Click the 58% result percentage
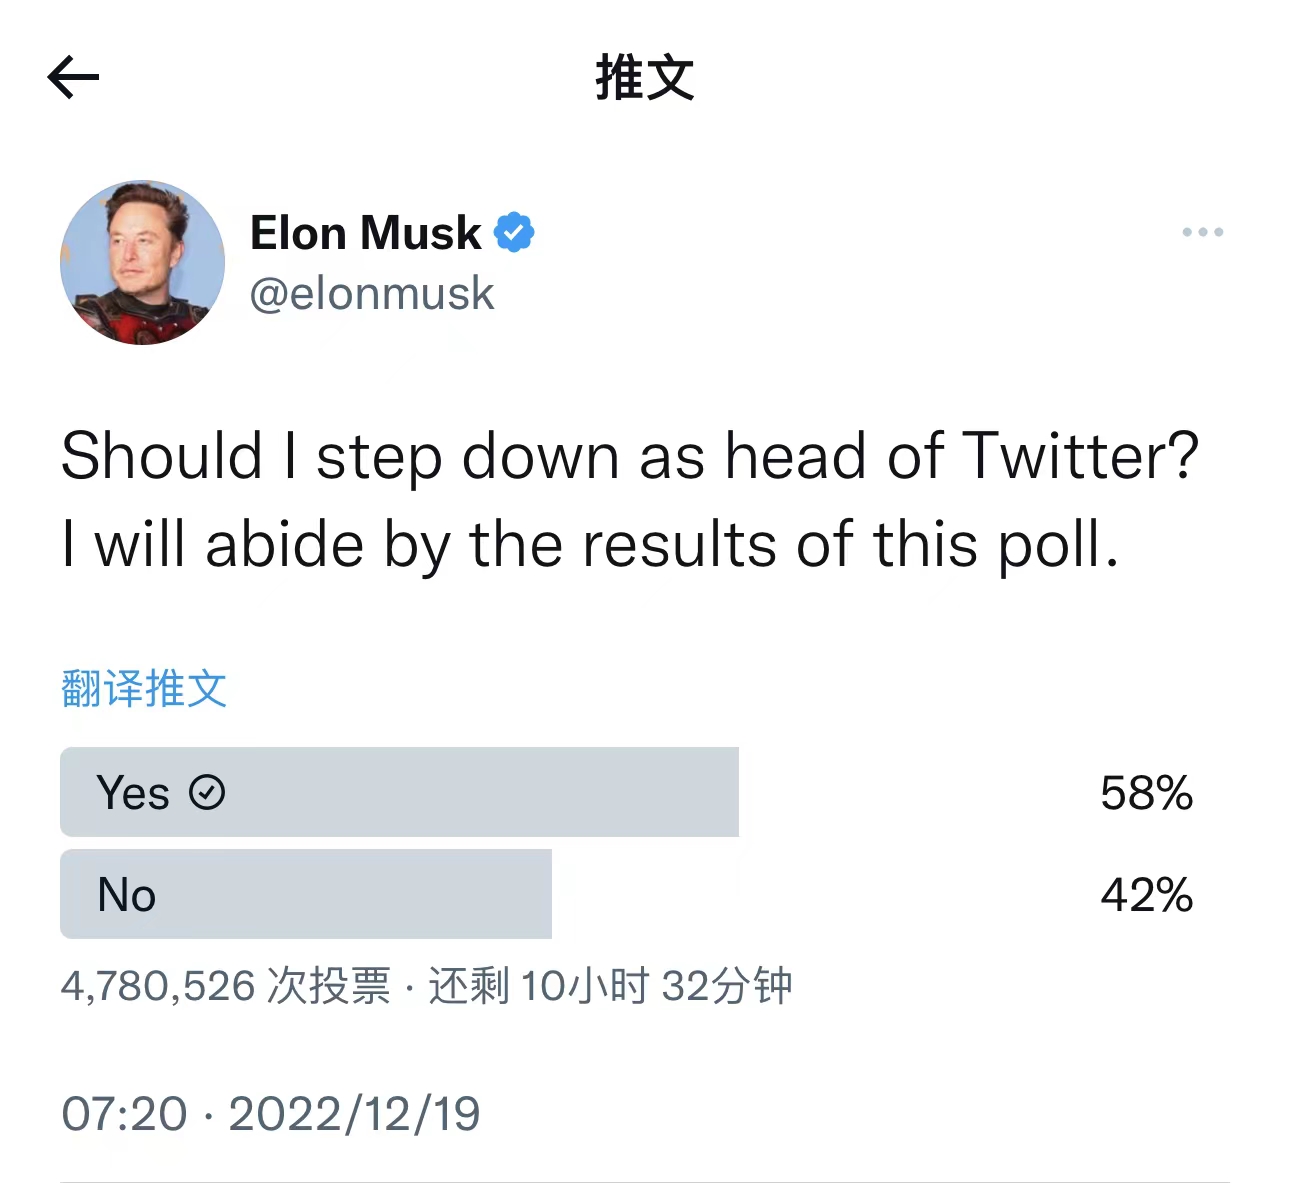This screenshot has height=1188, width=1290. coord(1146,793)
